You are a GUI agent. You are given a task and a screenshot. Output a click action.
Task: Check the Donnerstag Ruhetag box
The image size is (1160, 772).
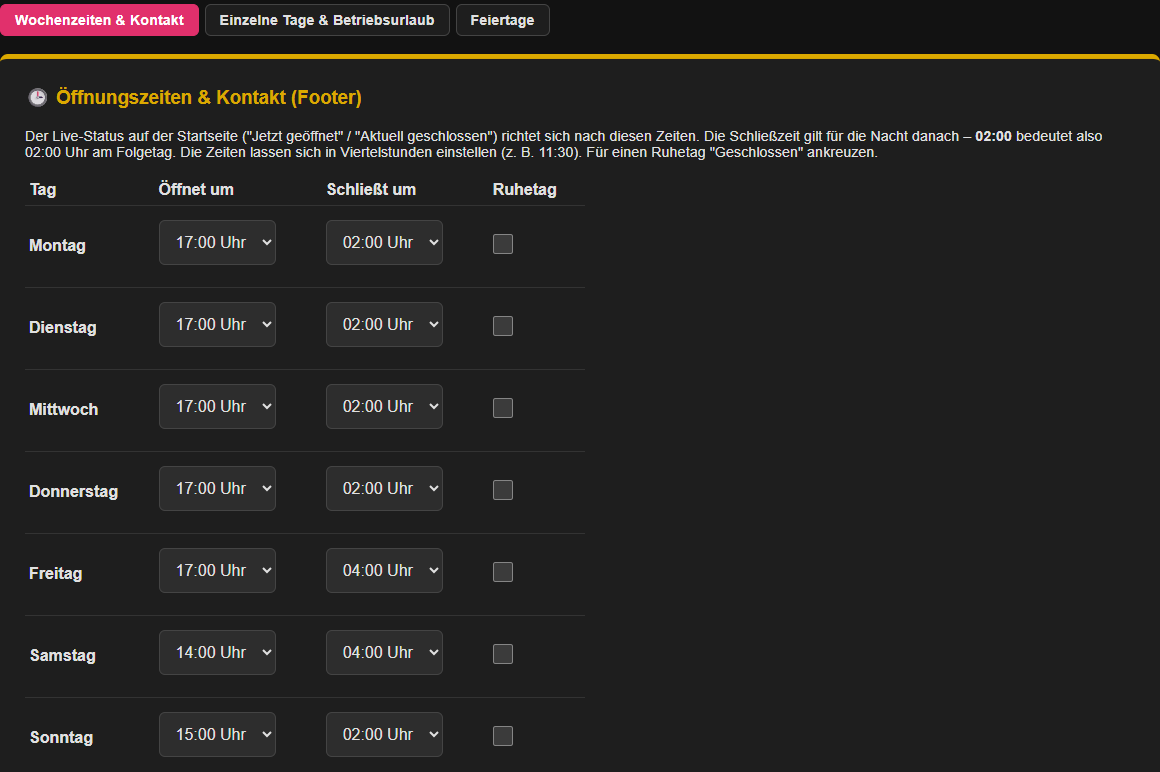503,490
